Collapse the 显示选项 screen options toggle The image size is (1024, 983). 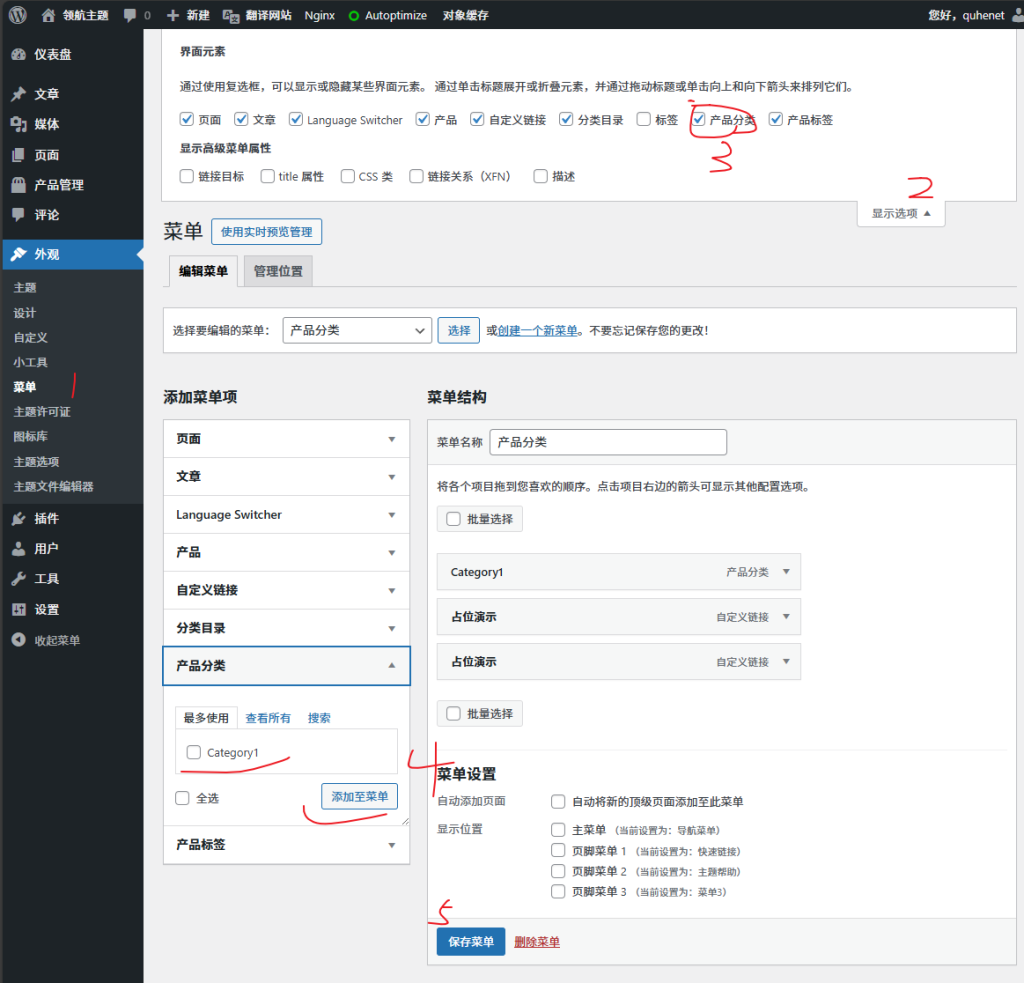pyautogui.click(x=900, y=213)
